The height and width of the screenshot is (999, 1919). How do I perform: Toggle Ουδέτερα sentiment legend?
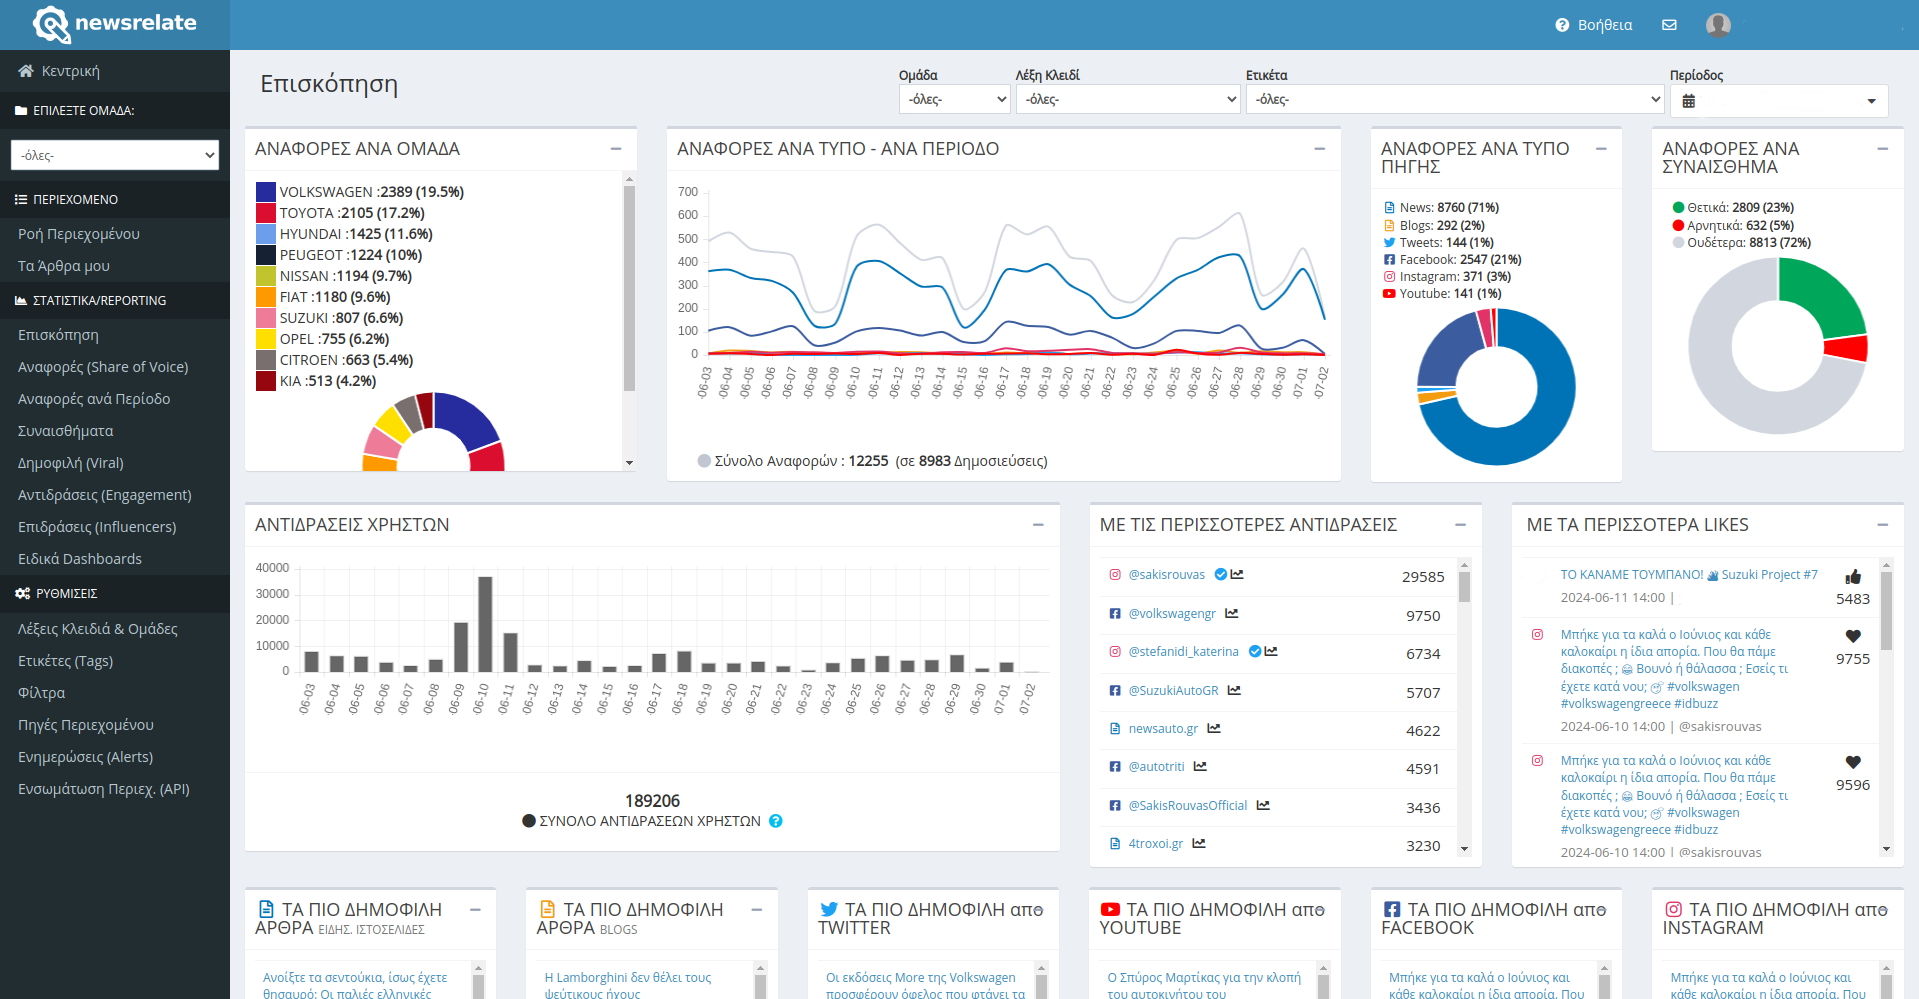pyautogui.click(x=1679, y=243)
